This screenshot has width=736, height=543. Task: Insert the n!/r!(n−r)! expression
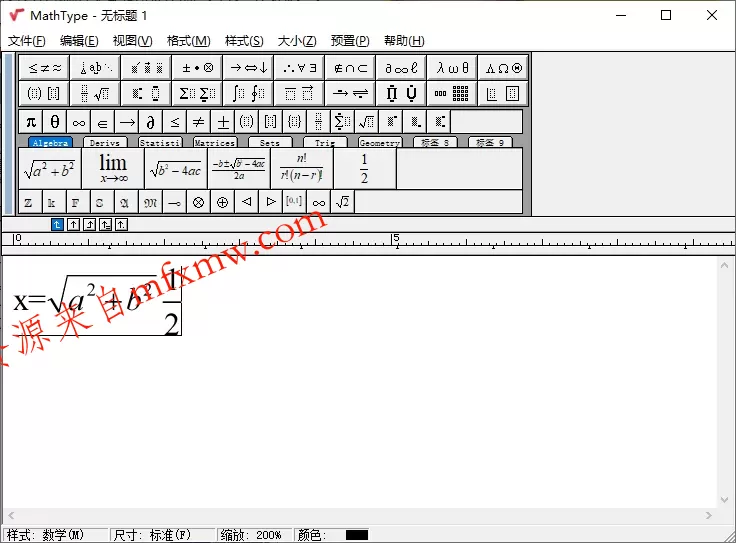click(302, 169)
